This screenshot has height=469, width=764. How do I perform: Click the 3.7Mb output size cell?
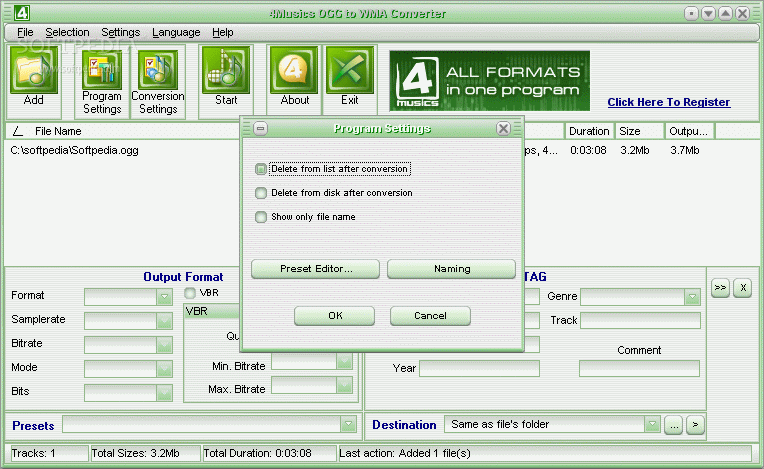tap(685, 150)
